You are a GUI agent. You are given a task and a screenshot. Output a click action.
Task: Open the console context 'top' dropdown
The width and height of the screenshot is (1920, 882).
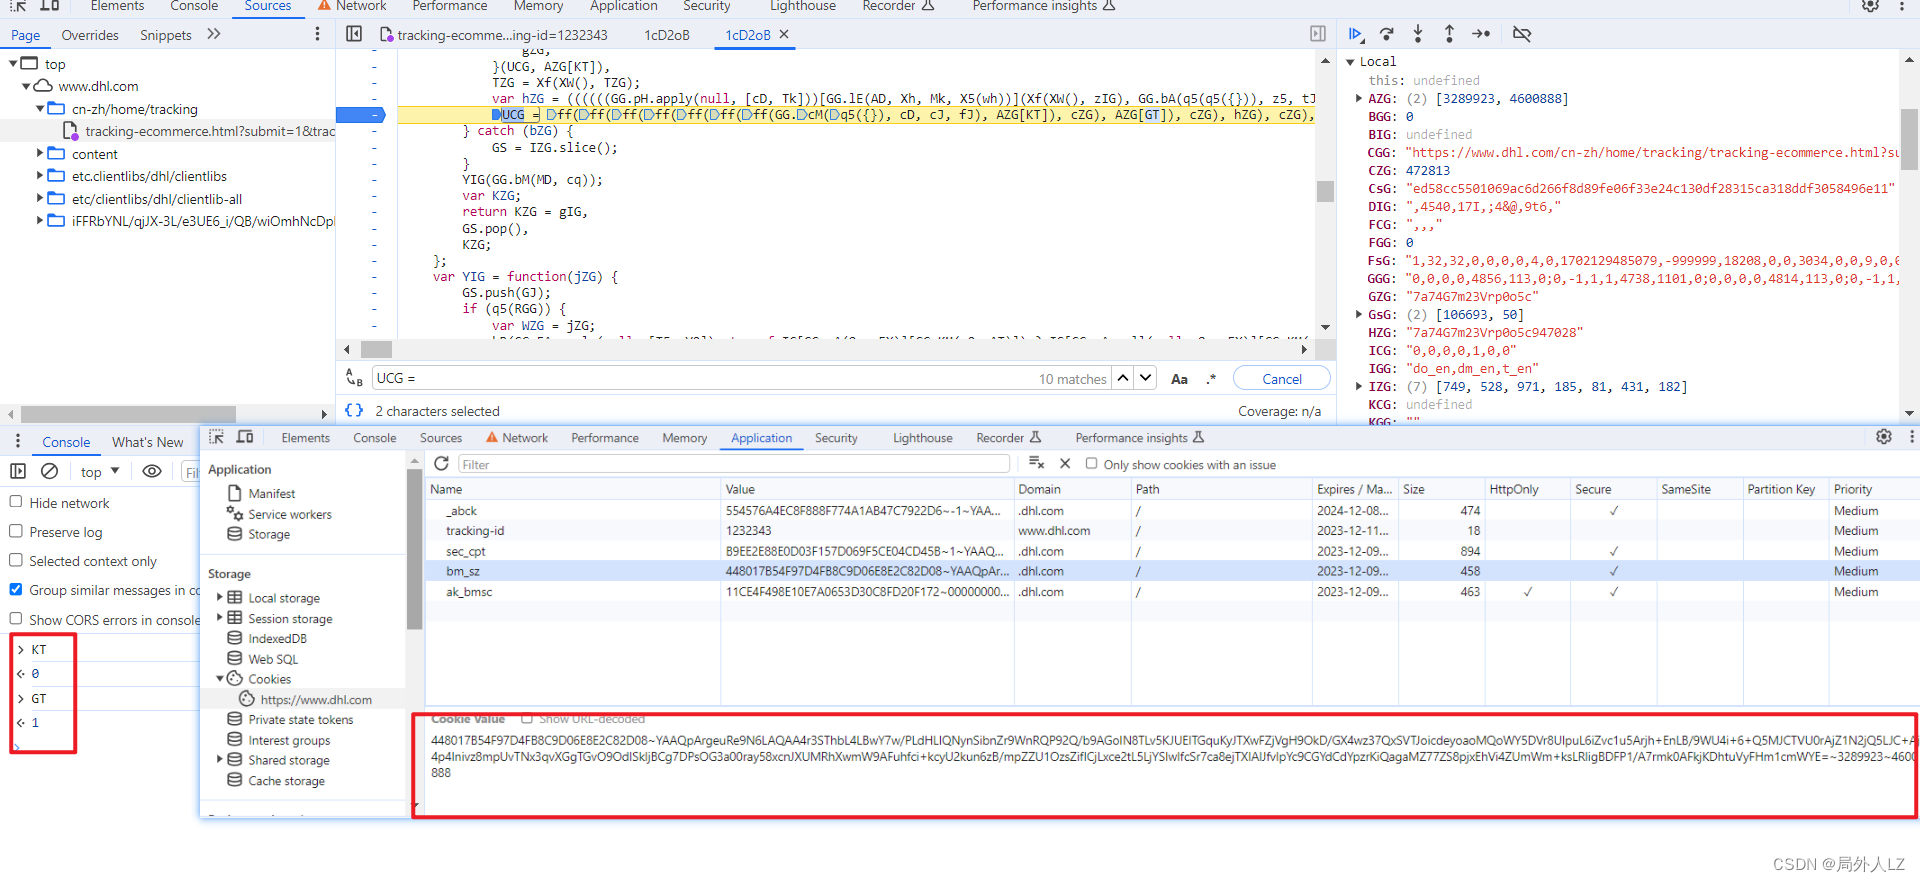[x=99, y=472]
